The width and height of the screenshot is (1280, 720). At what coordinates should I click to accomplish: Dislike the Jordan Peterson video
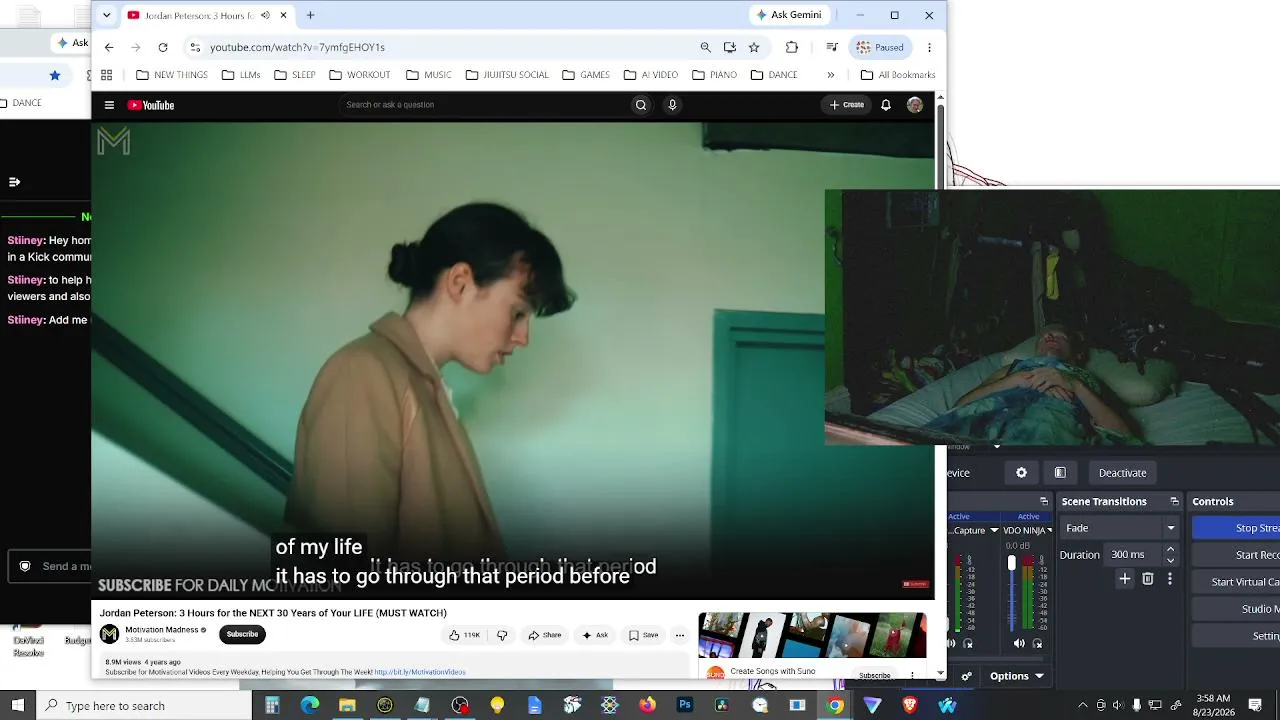502,635
